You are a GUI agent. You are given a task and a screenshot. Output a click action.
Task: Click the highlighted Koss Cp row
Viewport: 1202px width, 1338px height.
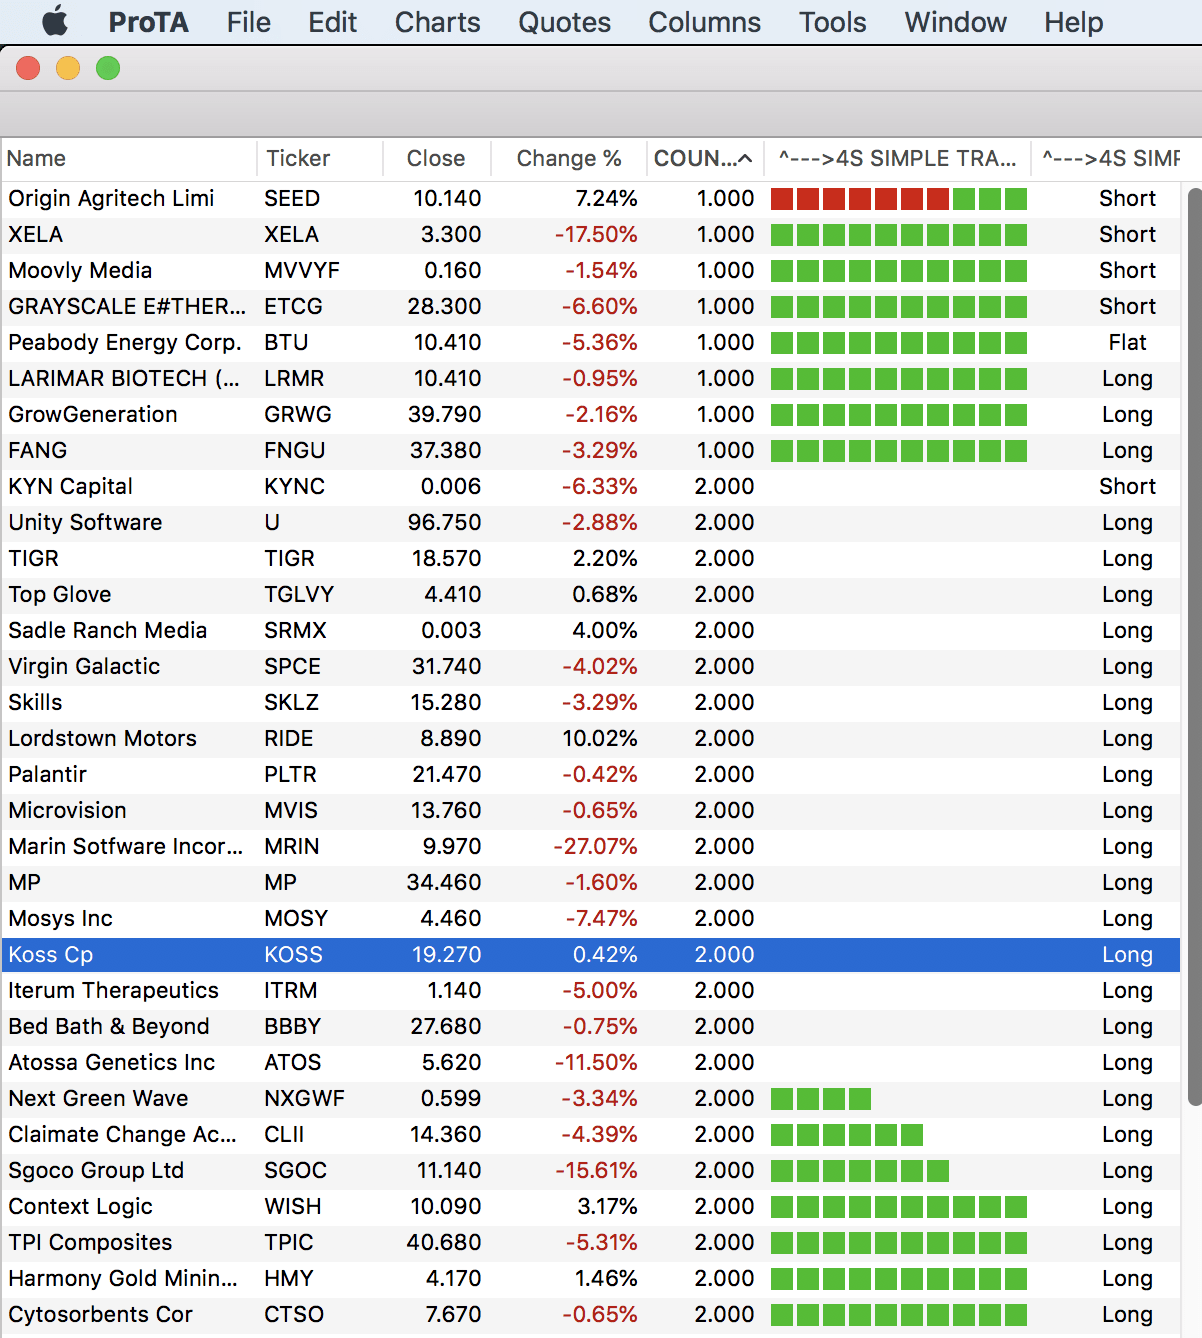coord(591,954)
